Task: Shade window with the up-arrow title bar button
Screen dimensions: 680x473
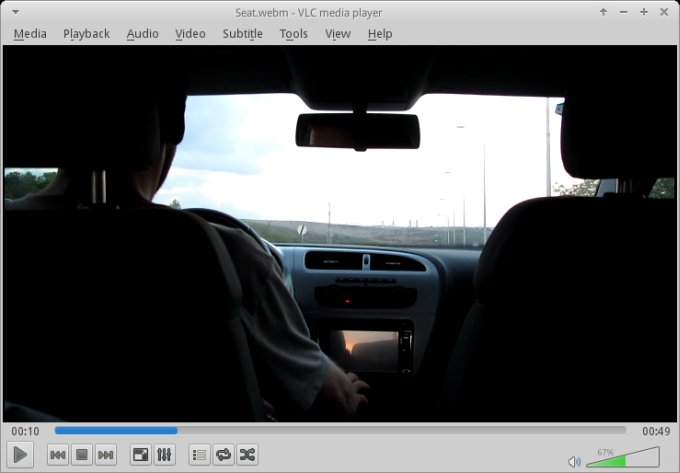Action: tap(603, 12)
